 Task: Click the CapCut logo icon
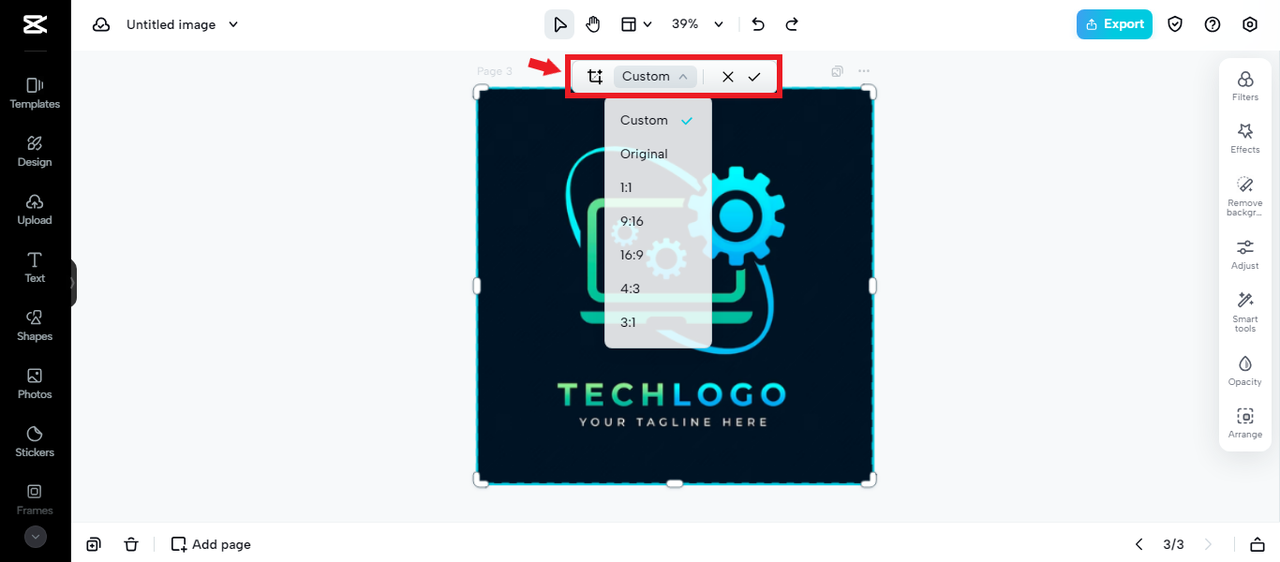point(35,24)
